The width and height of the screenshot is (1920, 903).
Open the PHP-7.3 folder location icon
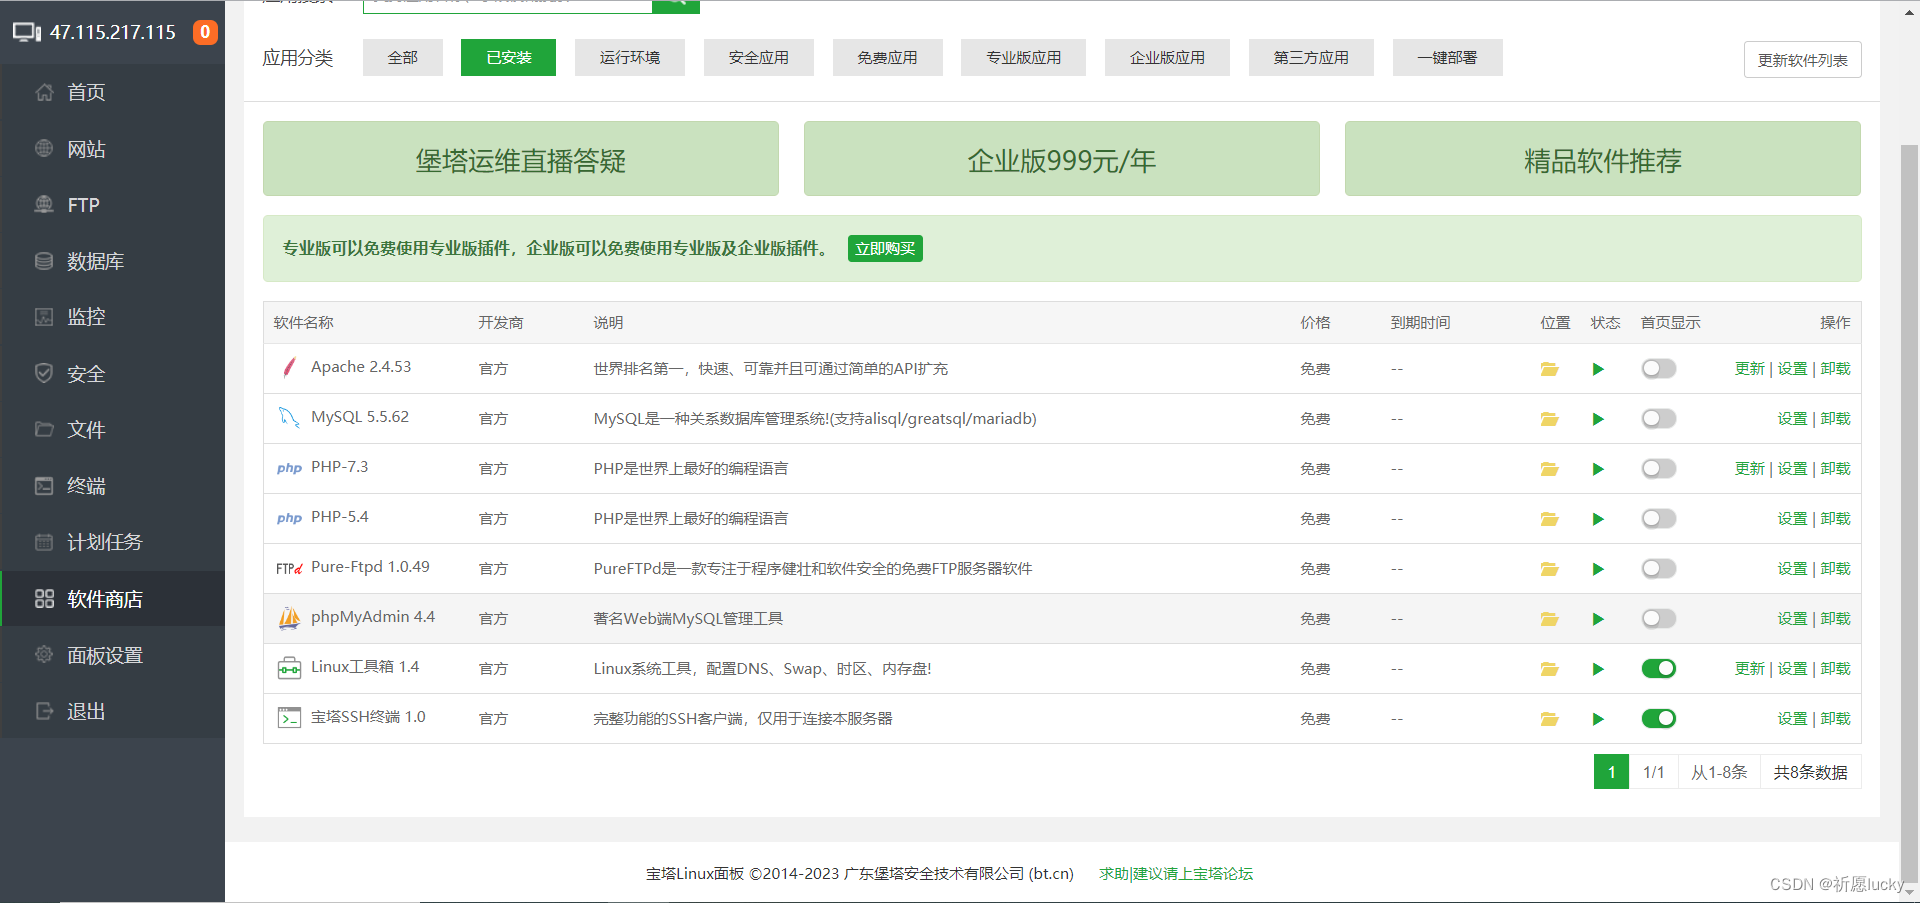tap(1549, 469)
